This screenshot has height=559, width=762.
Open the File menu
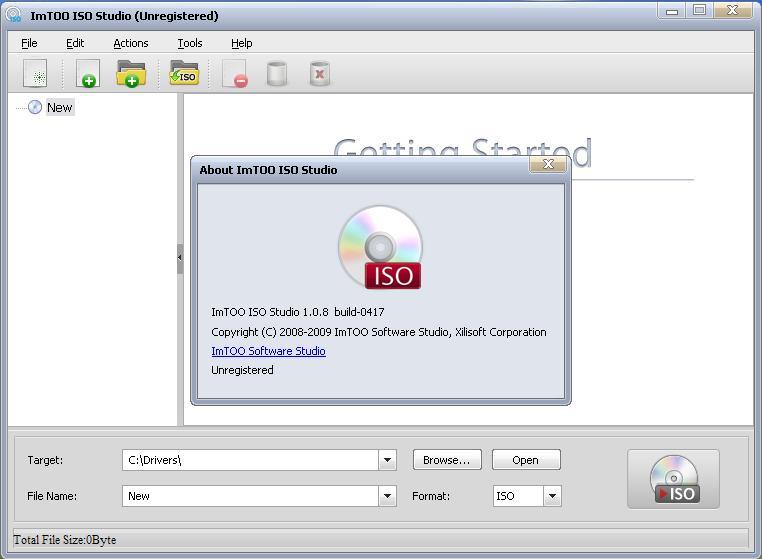(x=29, y=43)
